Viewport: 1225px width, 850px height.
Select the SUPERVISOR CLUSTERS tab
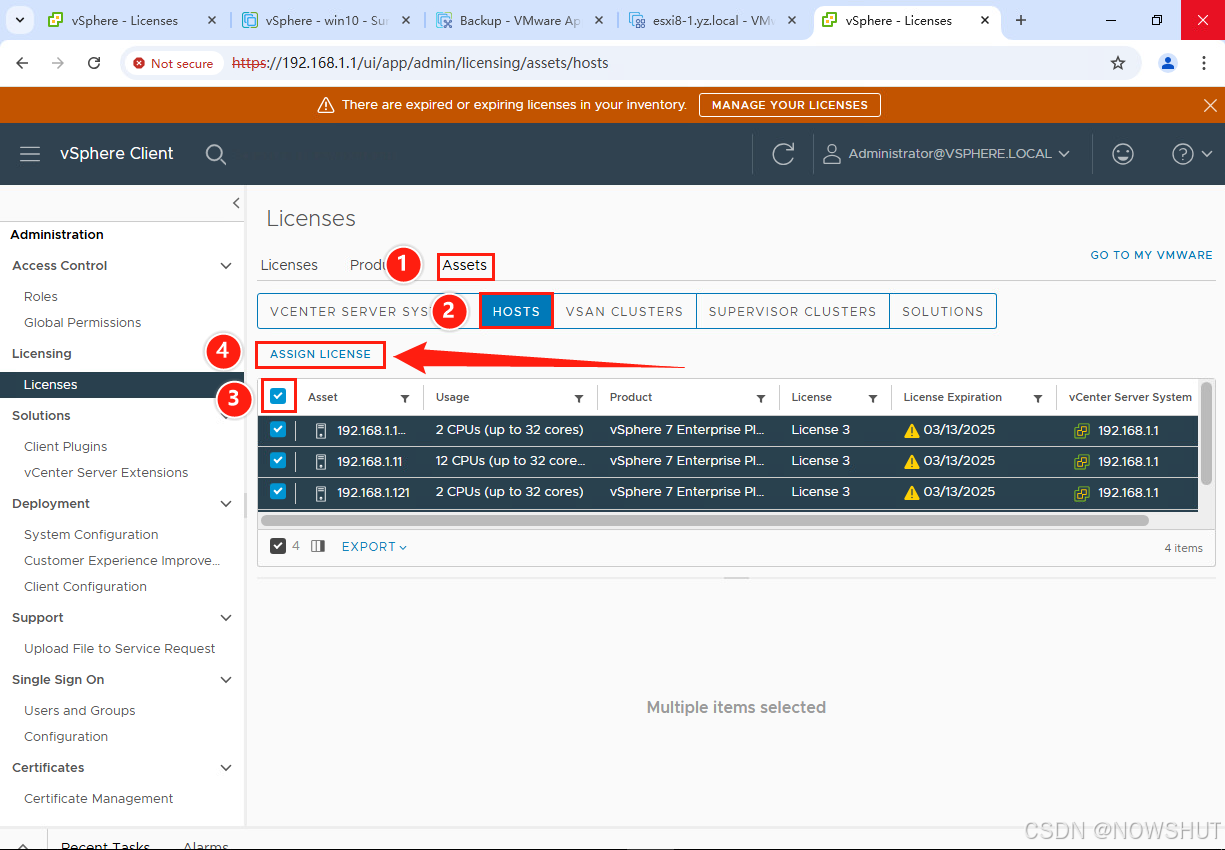792,311
